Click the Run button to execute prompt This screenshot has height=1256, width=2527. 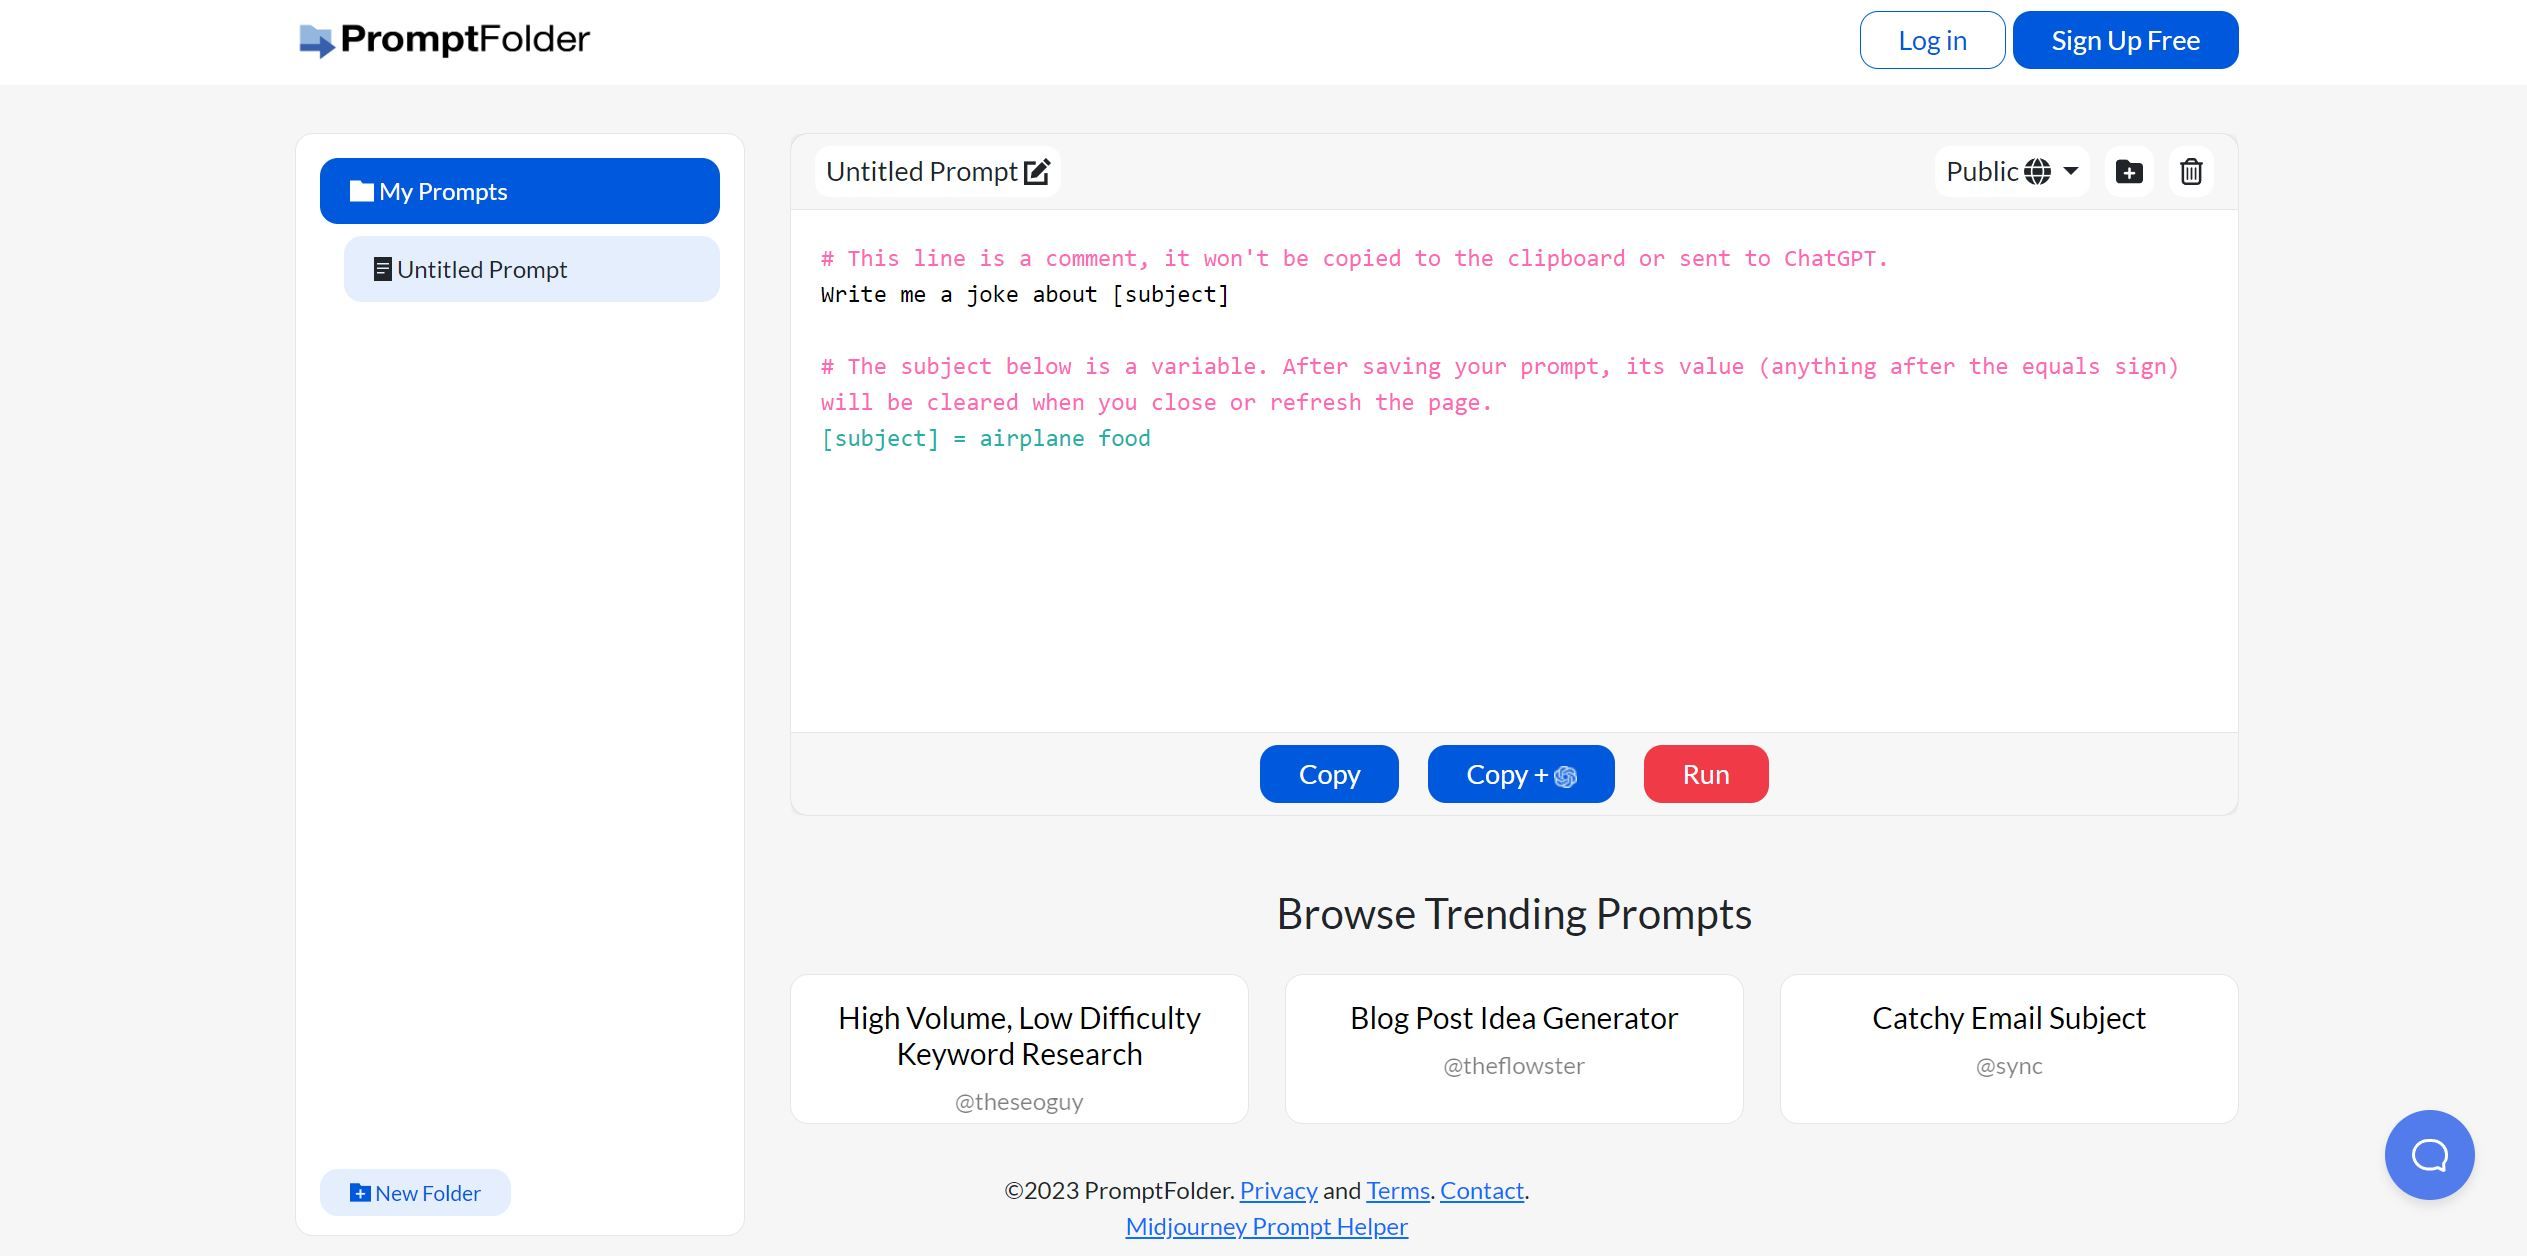point(1707,774)
